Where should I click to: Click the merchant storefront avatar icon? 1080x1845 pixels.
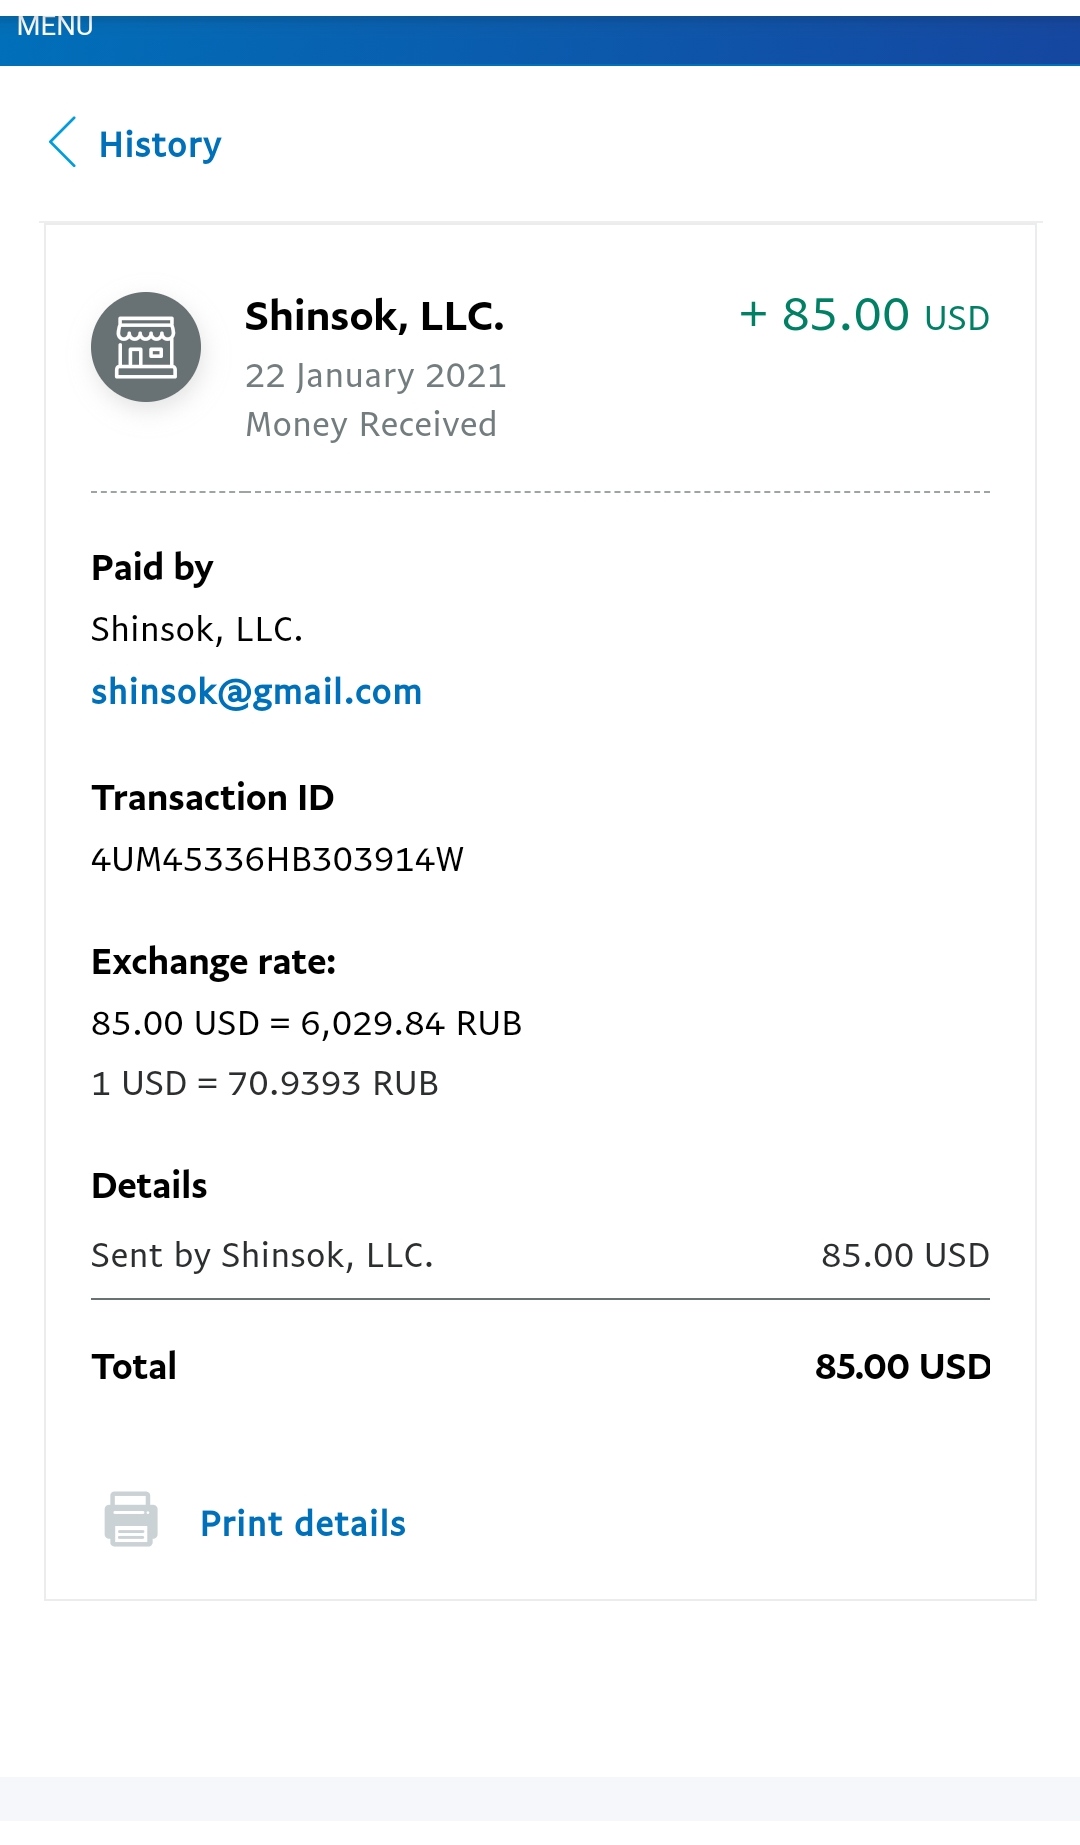(146, 347)
